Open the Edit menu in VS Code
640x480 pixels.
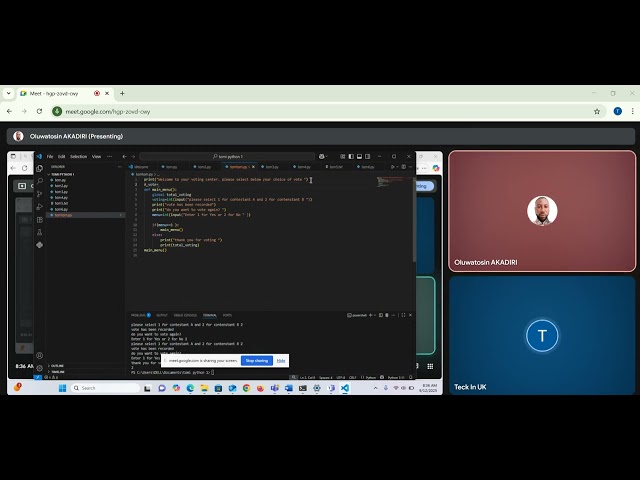click(61, 156)
